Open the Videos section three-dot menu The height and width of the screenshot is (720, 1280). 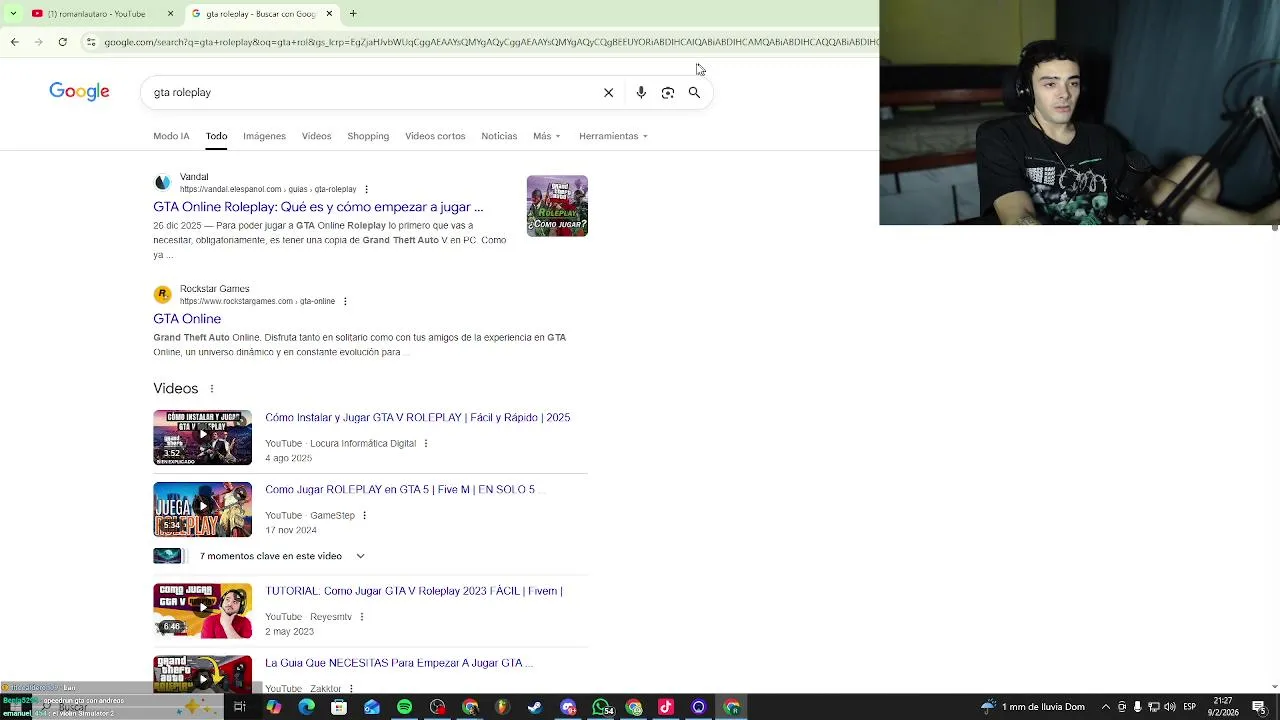[211, 389]
